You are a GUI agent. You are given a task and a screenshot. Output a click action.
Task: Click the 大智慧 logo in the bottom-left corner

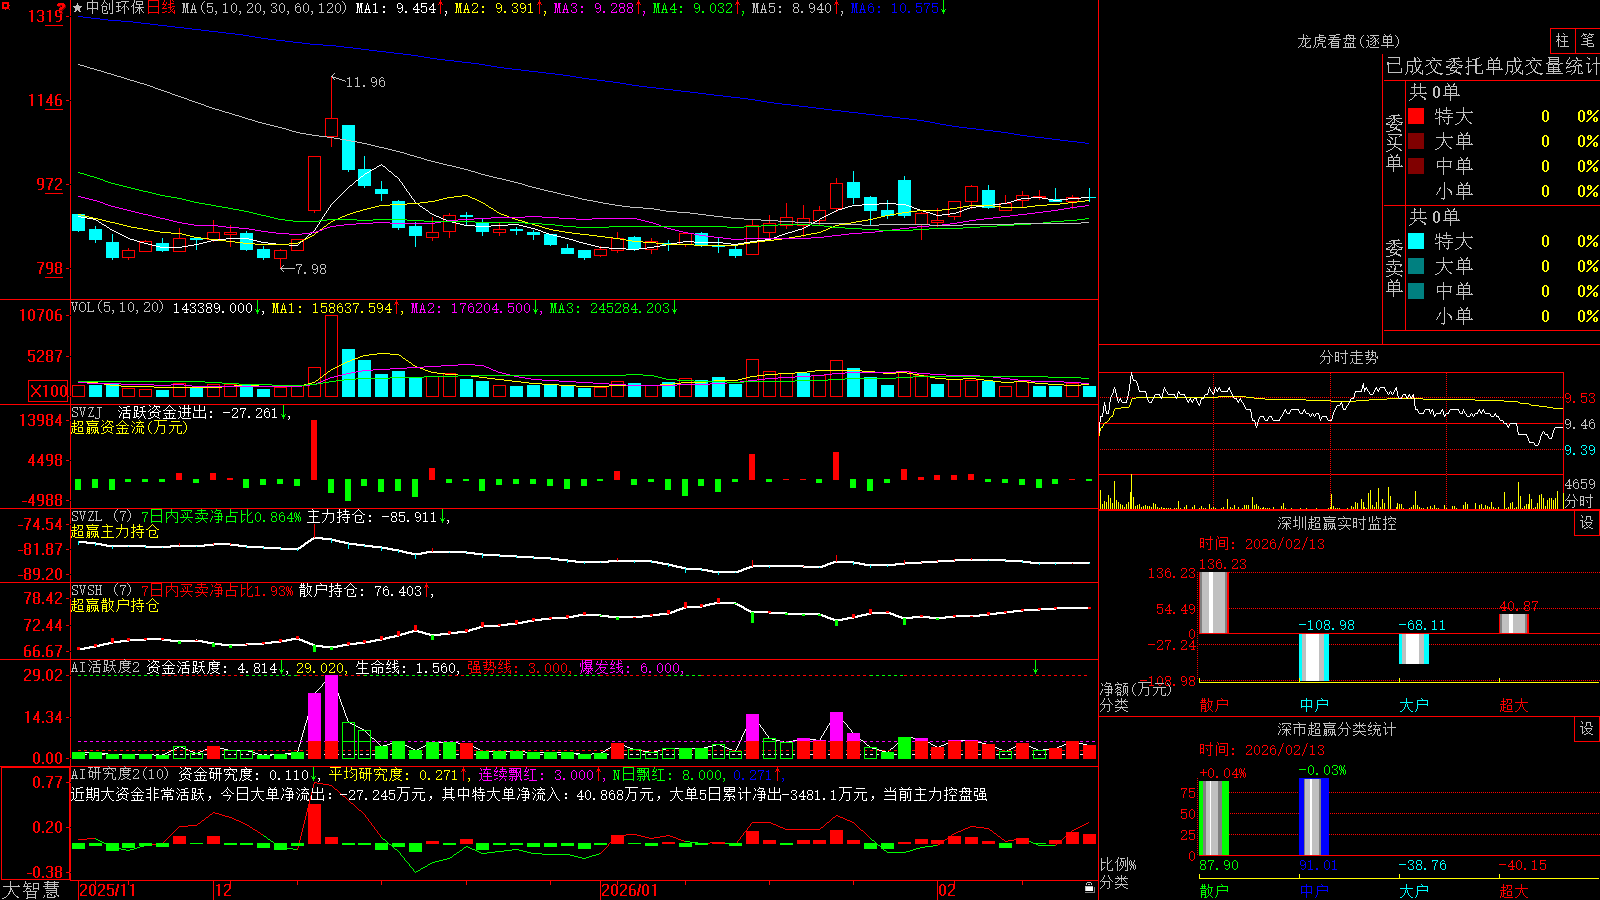(x=31, y=889)
